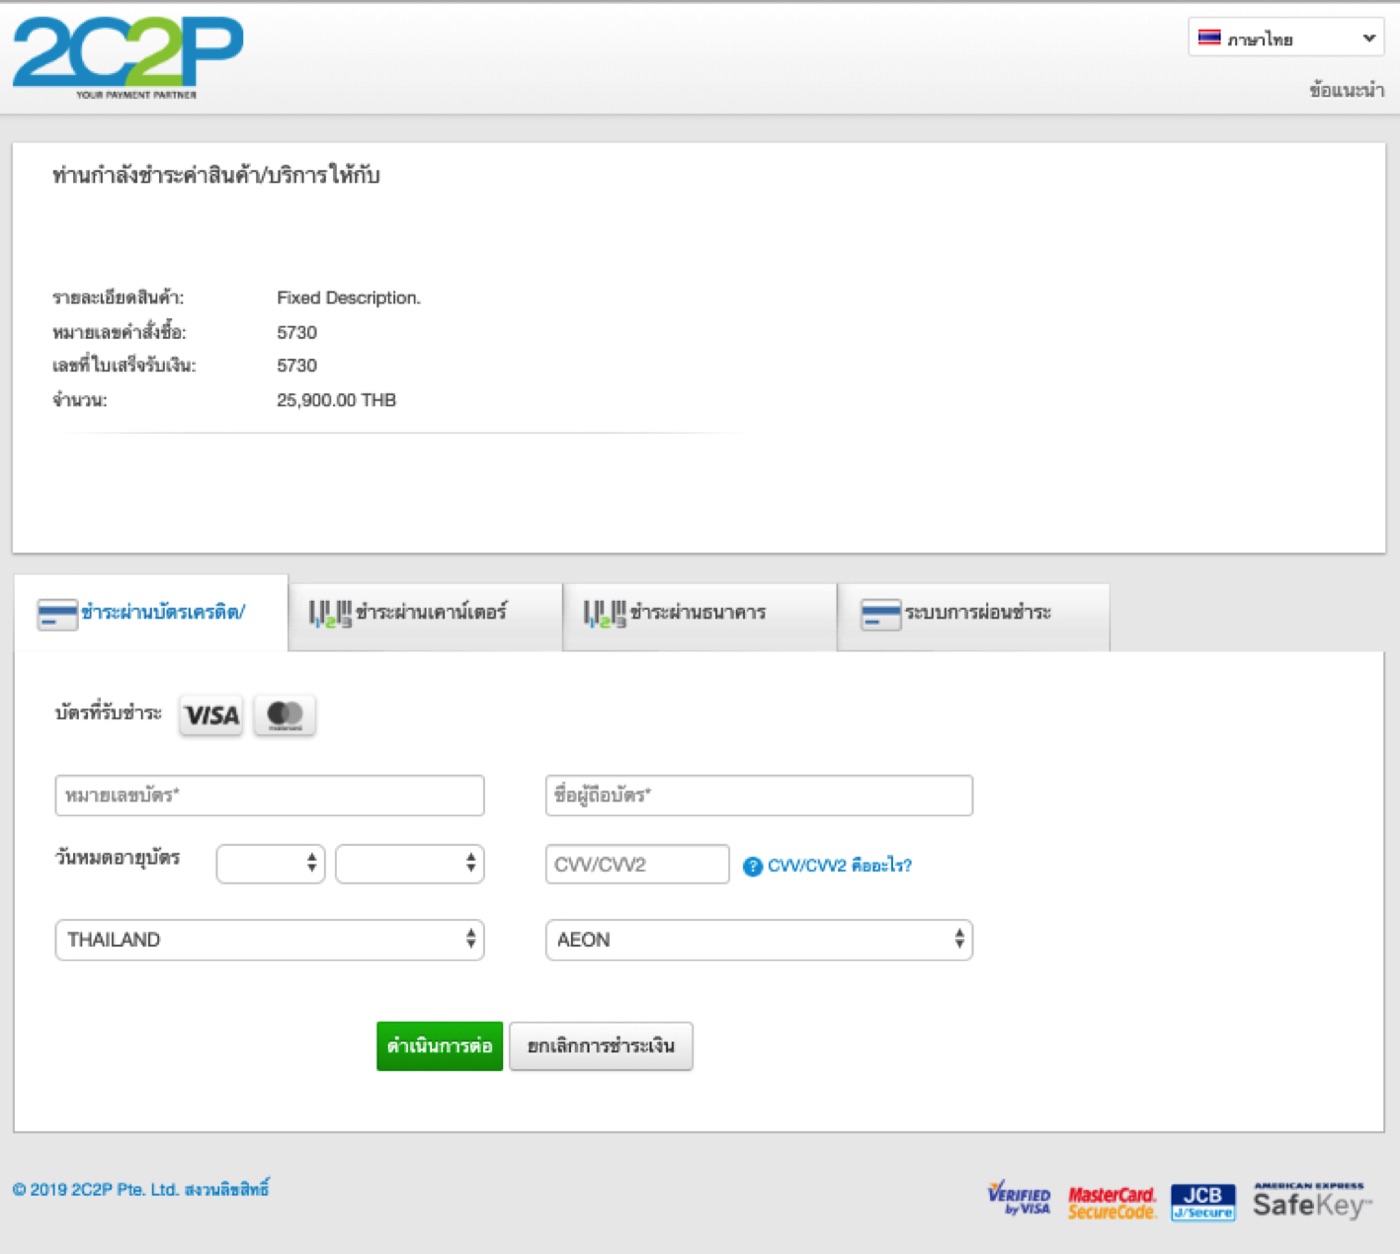Click the American Express SafeKey badge
The width and height of the screenshot is (1400, 1254).
[1312, 1200]
